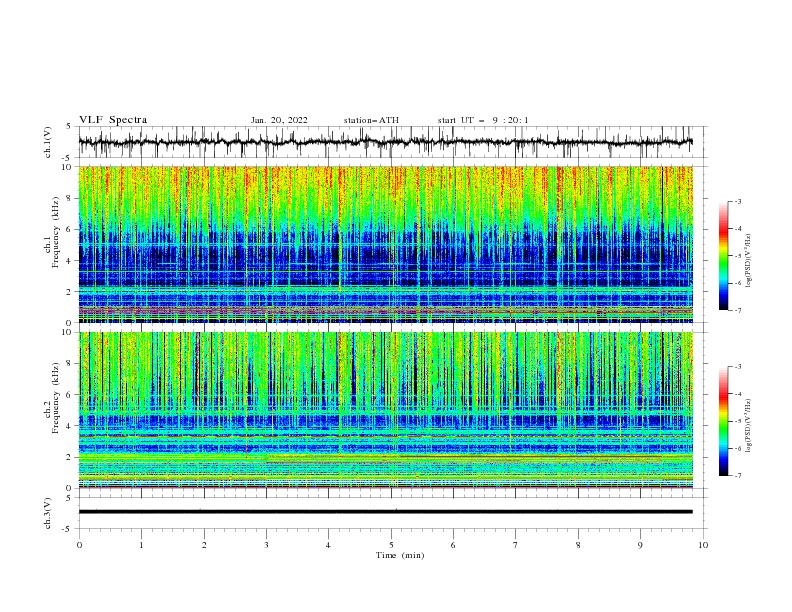Click the time axis '10' tick label
The image size is (792, 612).
click(x=703, y=545)
